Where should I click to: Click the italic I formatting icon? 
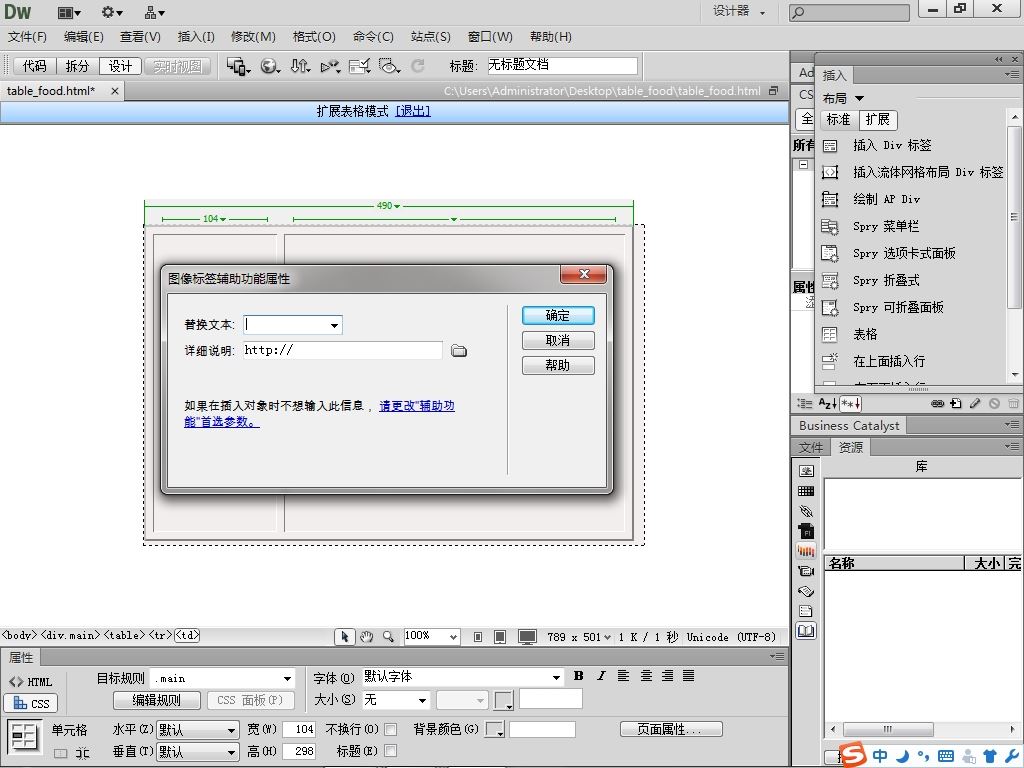tap(601, 676)
